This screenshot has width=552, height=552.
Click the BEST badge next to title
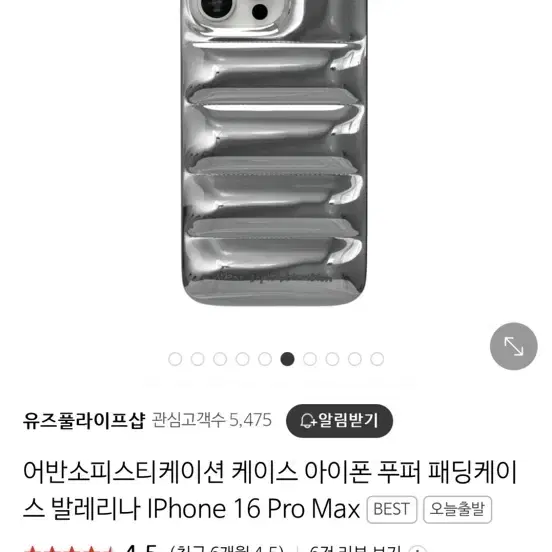coord(391,509)
